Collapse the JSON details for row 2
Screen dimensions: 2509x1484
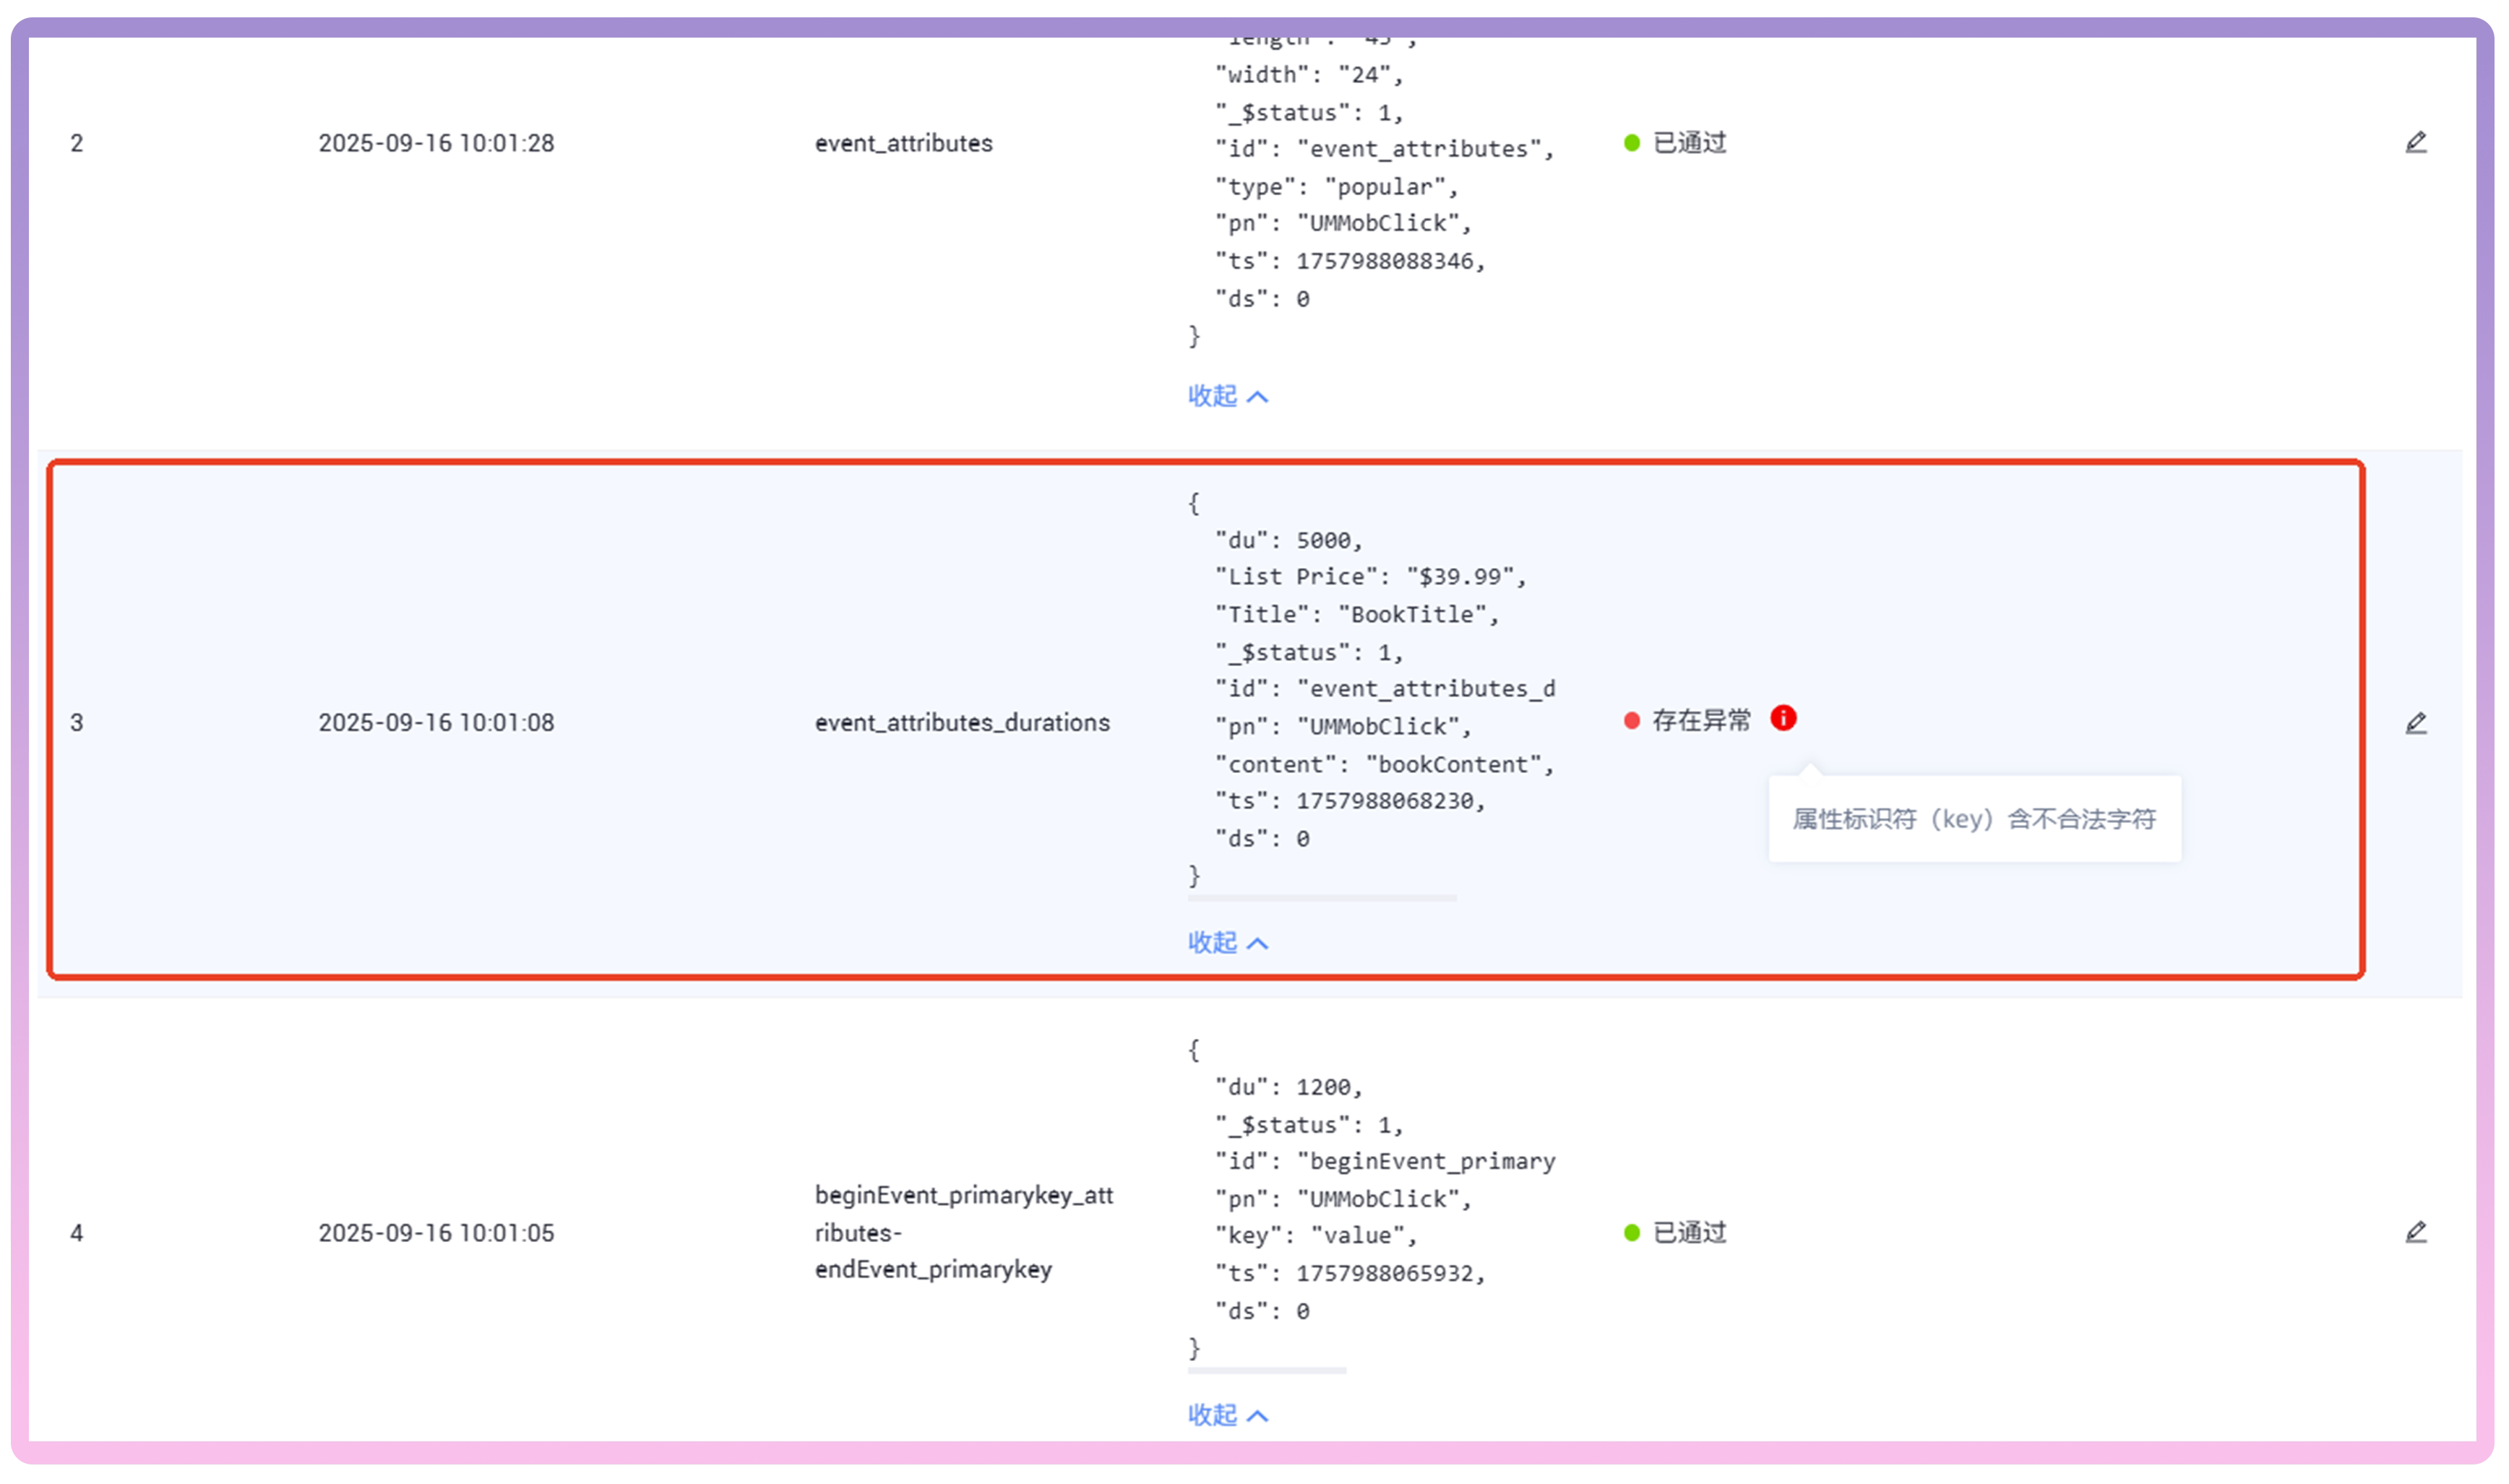pos(1227,396)
